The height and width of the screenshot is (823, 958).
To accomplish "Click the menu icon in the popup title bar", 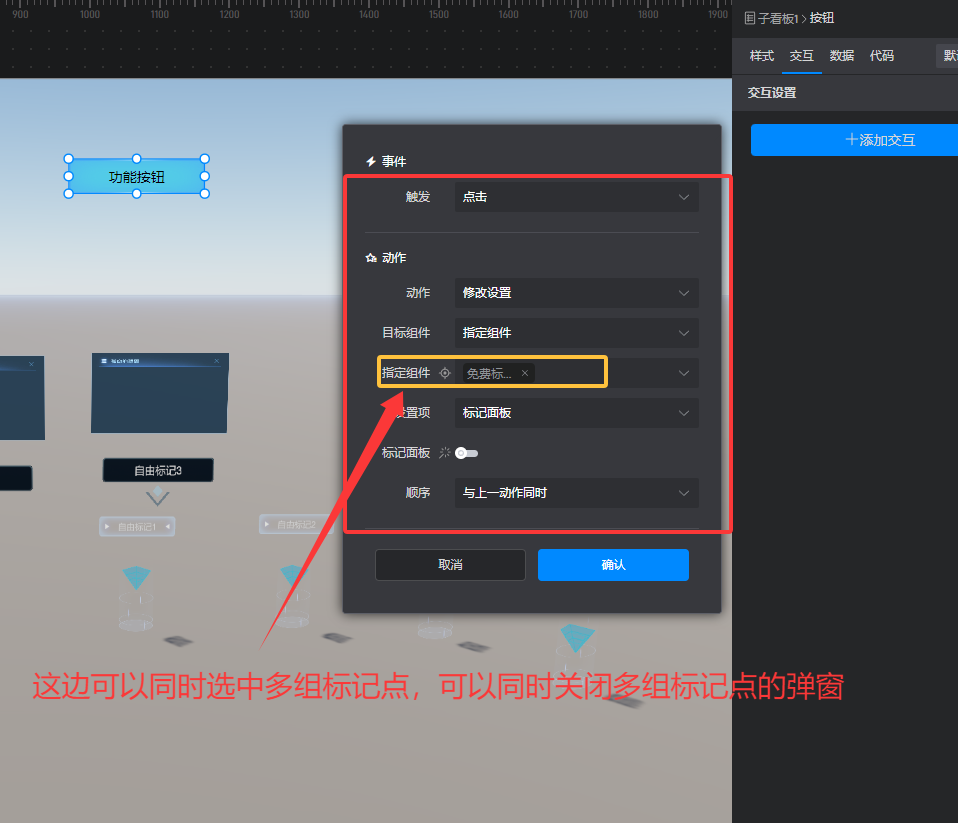I will (x=103, y=361).
